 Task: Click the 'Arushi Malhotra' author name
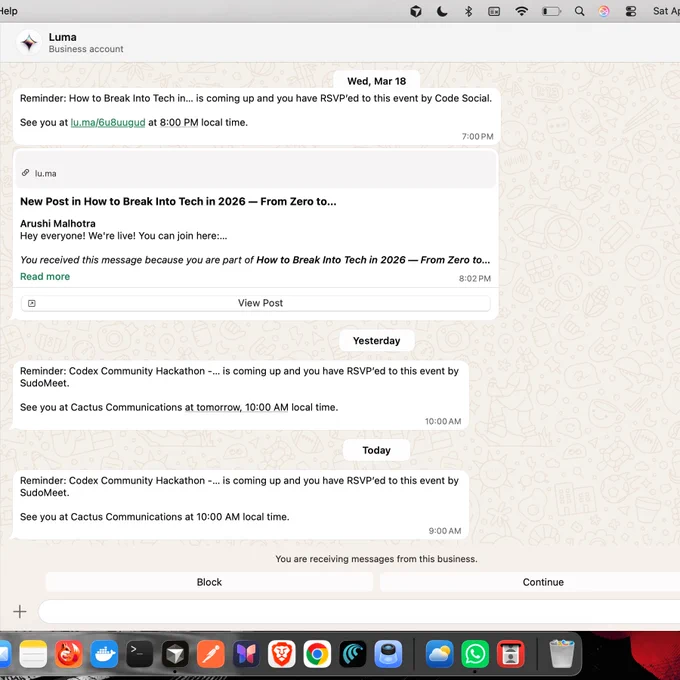click(58, 223)
